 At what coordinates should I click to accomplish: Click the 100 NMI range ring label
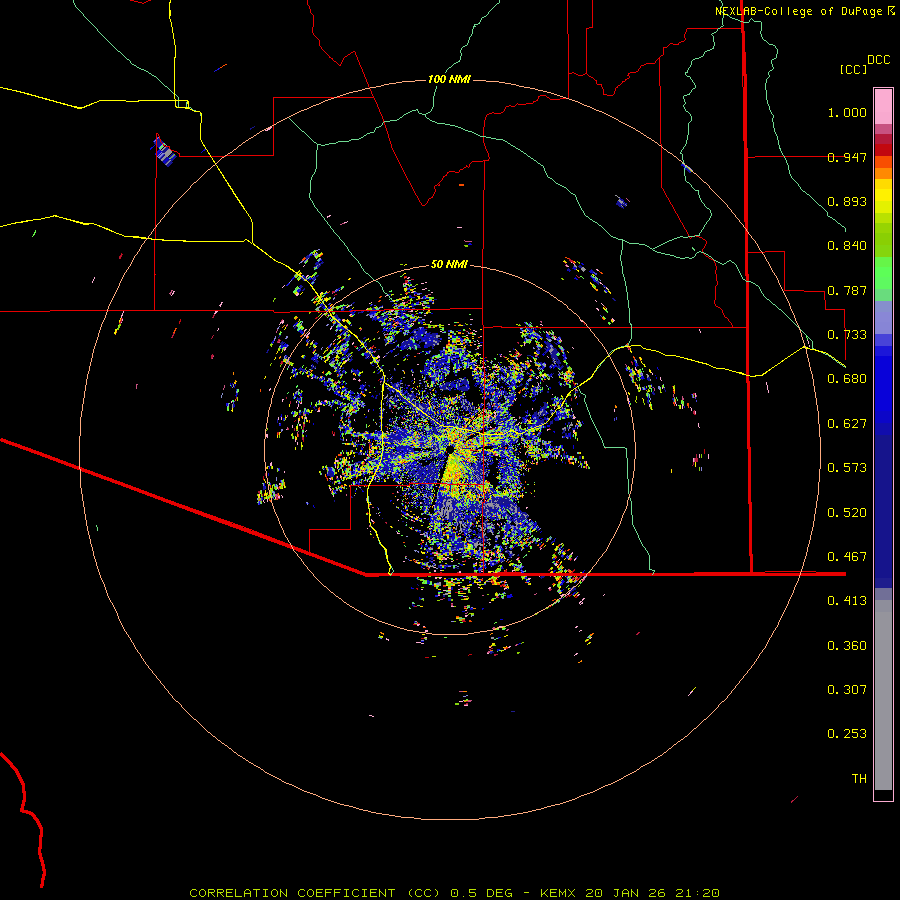pos(449,79)
